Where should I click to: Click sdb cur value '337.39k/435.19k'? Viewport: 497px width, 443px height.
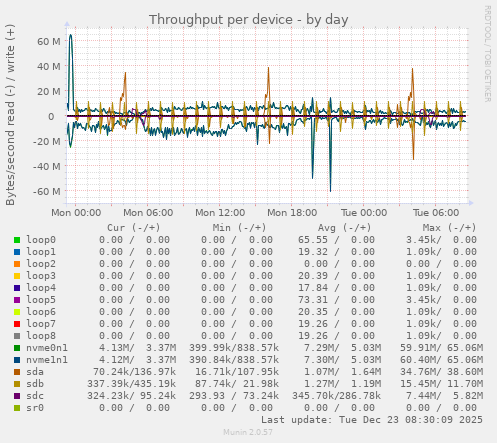coord(132,384)
